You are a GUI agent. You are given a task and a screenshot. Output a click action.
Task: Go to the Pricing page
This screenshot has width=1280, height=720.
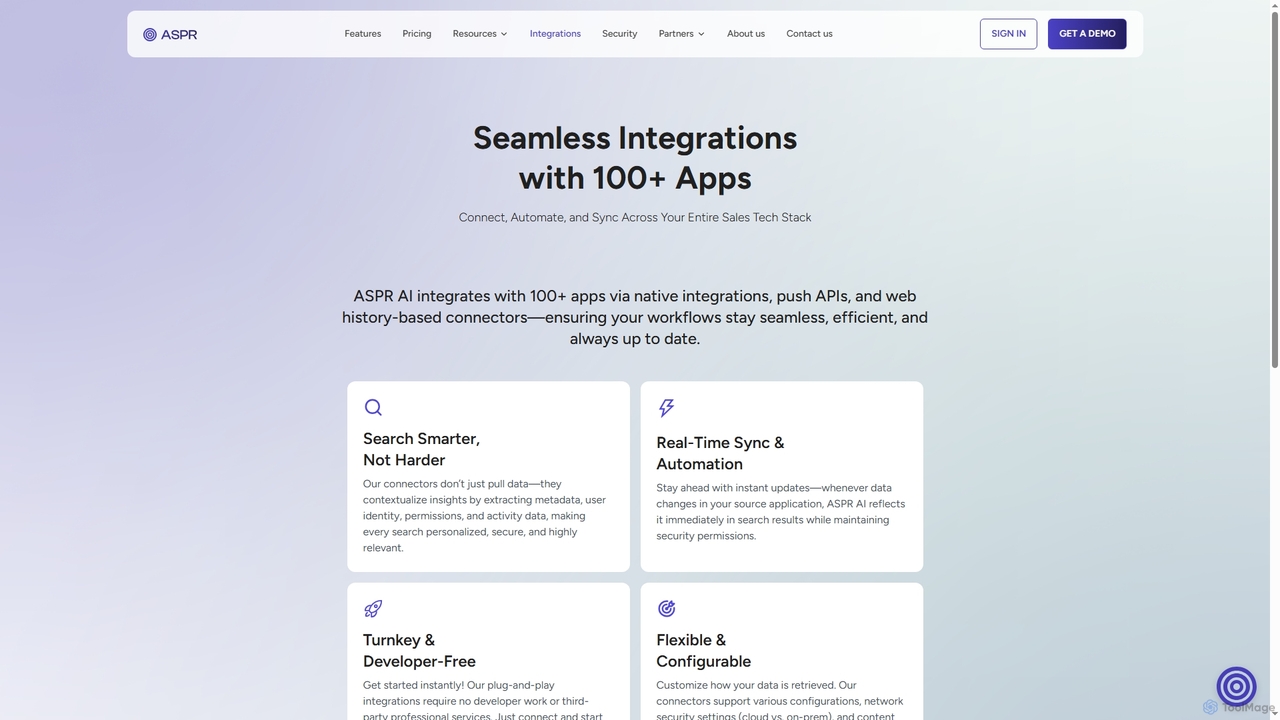click(417, 34)
